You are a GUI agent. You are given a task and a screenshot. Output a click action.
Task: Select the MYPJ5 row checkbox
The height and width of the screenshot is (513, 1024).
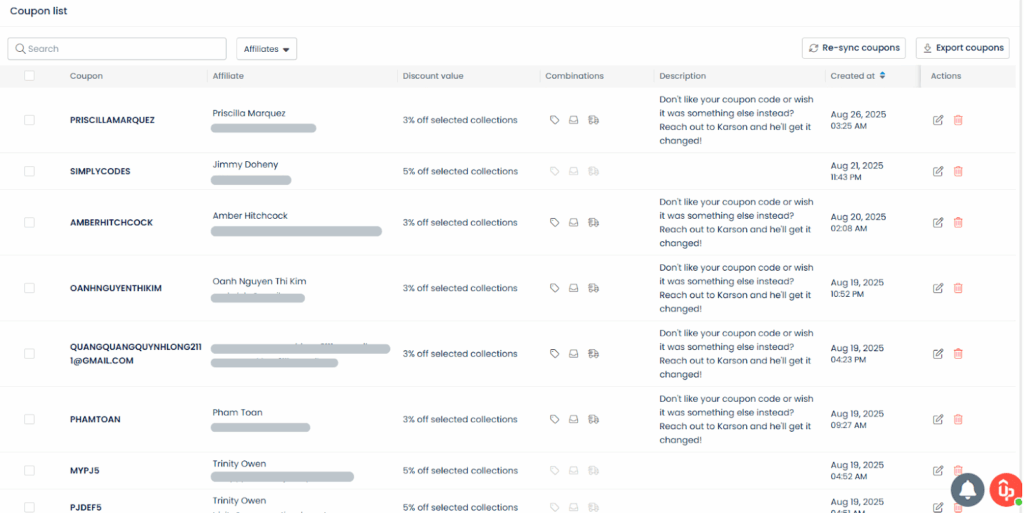coord(29,471)
